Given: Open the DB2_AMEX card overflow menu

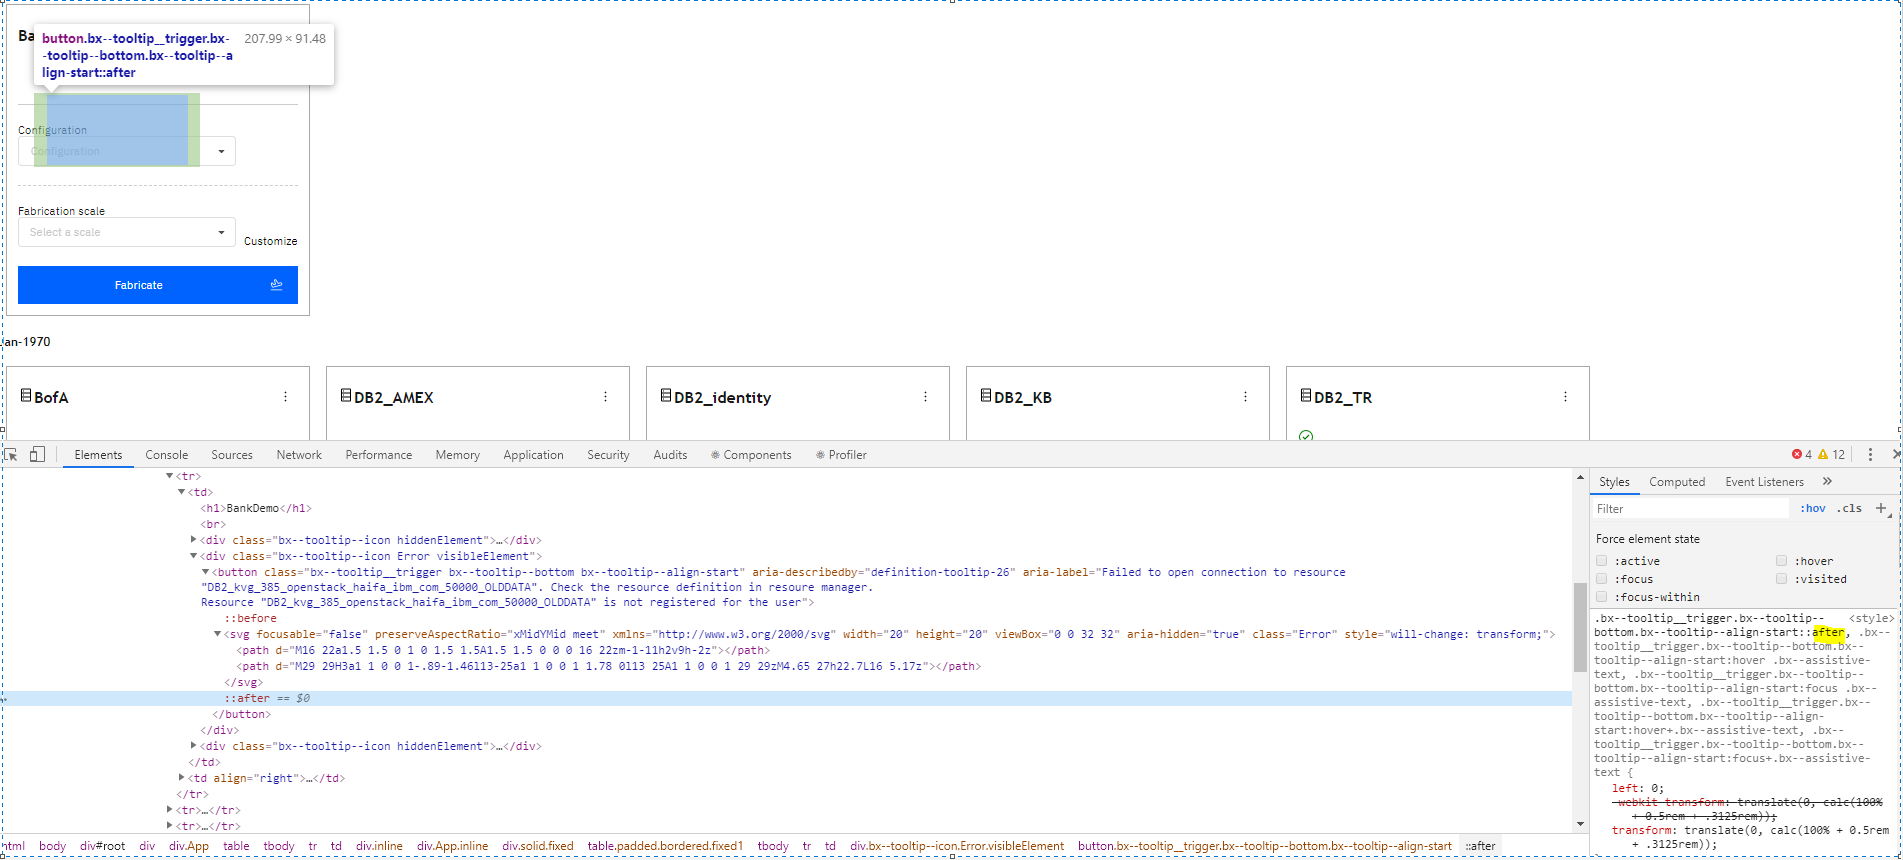Looking at the screenshot, I should coord(605,397).
